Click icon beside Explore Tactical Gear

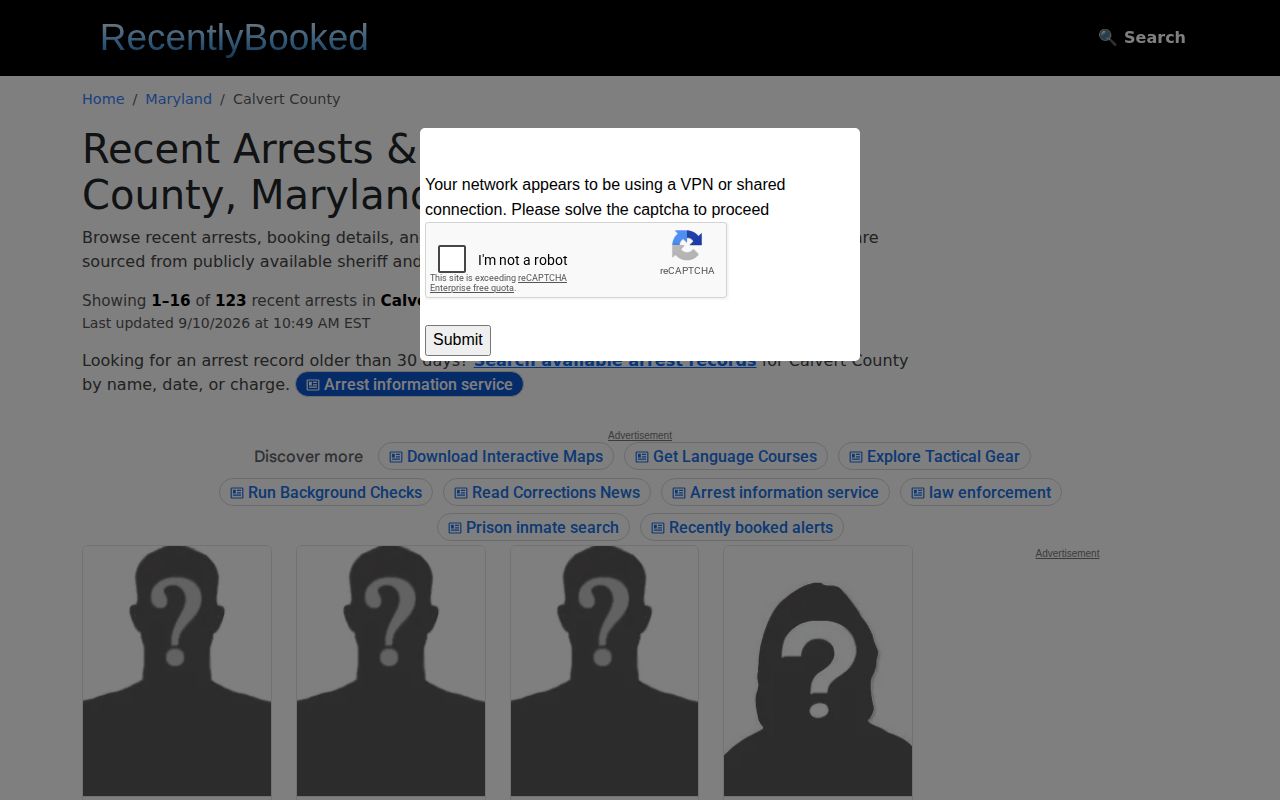click(856, 457)
